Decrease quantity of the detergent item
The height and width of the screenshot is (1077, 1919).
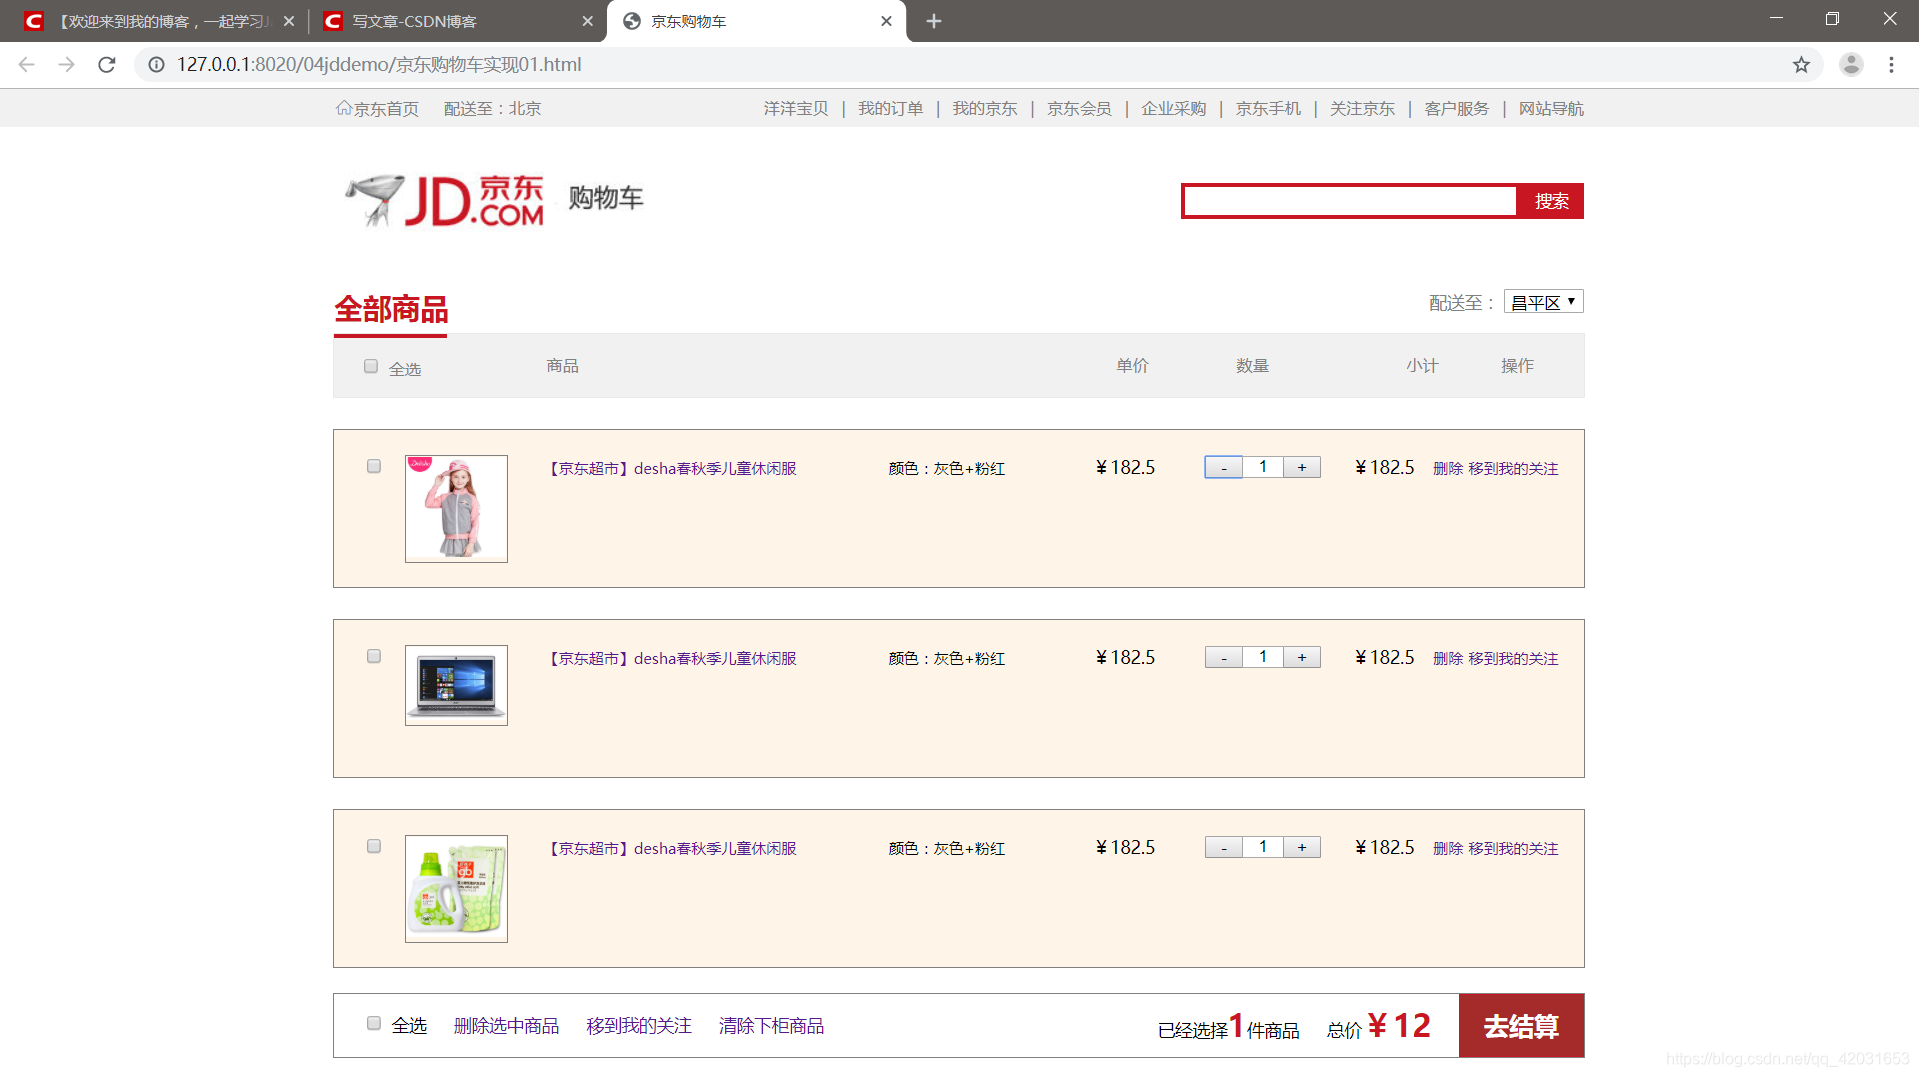pyautogui.click(x=1223, y=847)
